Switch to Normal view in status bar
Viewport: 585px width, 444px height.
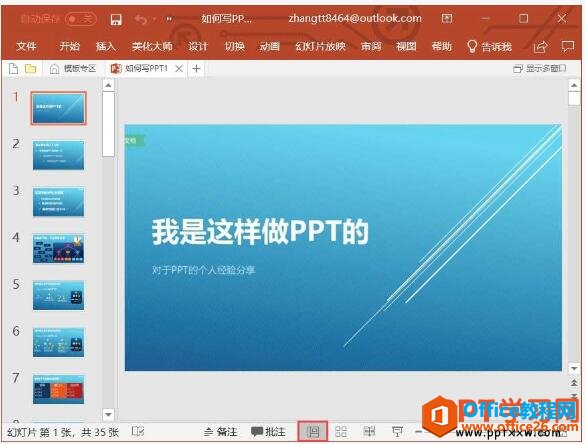[313, 432]
